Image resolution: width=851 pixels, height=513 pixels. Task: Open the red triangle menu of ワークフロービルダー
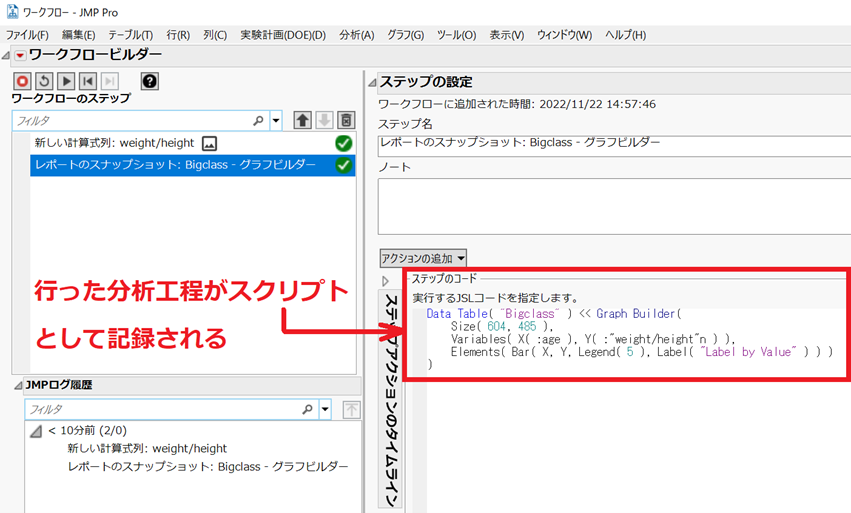pyautogui.click(x=20, y=55)
